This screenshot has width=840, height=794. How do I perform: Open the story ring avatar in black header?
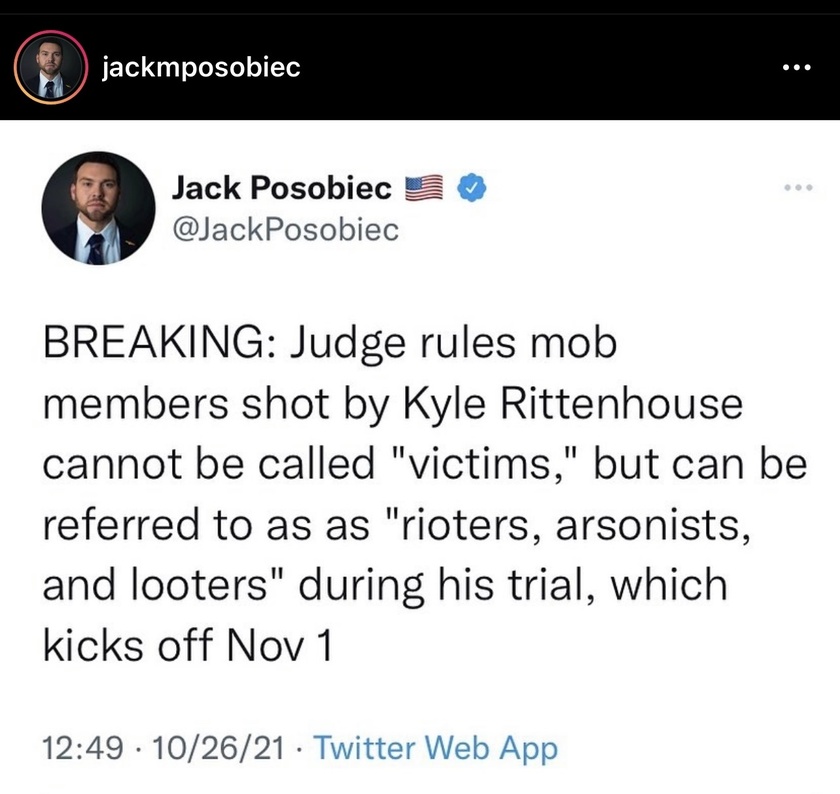pyautogui.click(x=51, y=68)
